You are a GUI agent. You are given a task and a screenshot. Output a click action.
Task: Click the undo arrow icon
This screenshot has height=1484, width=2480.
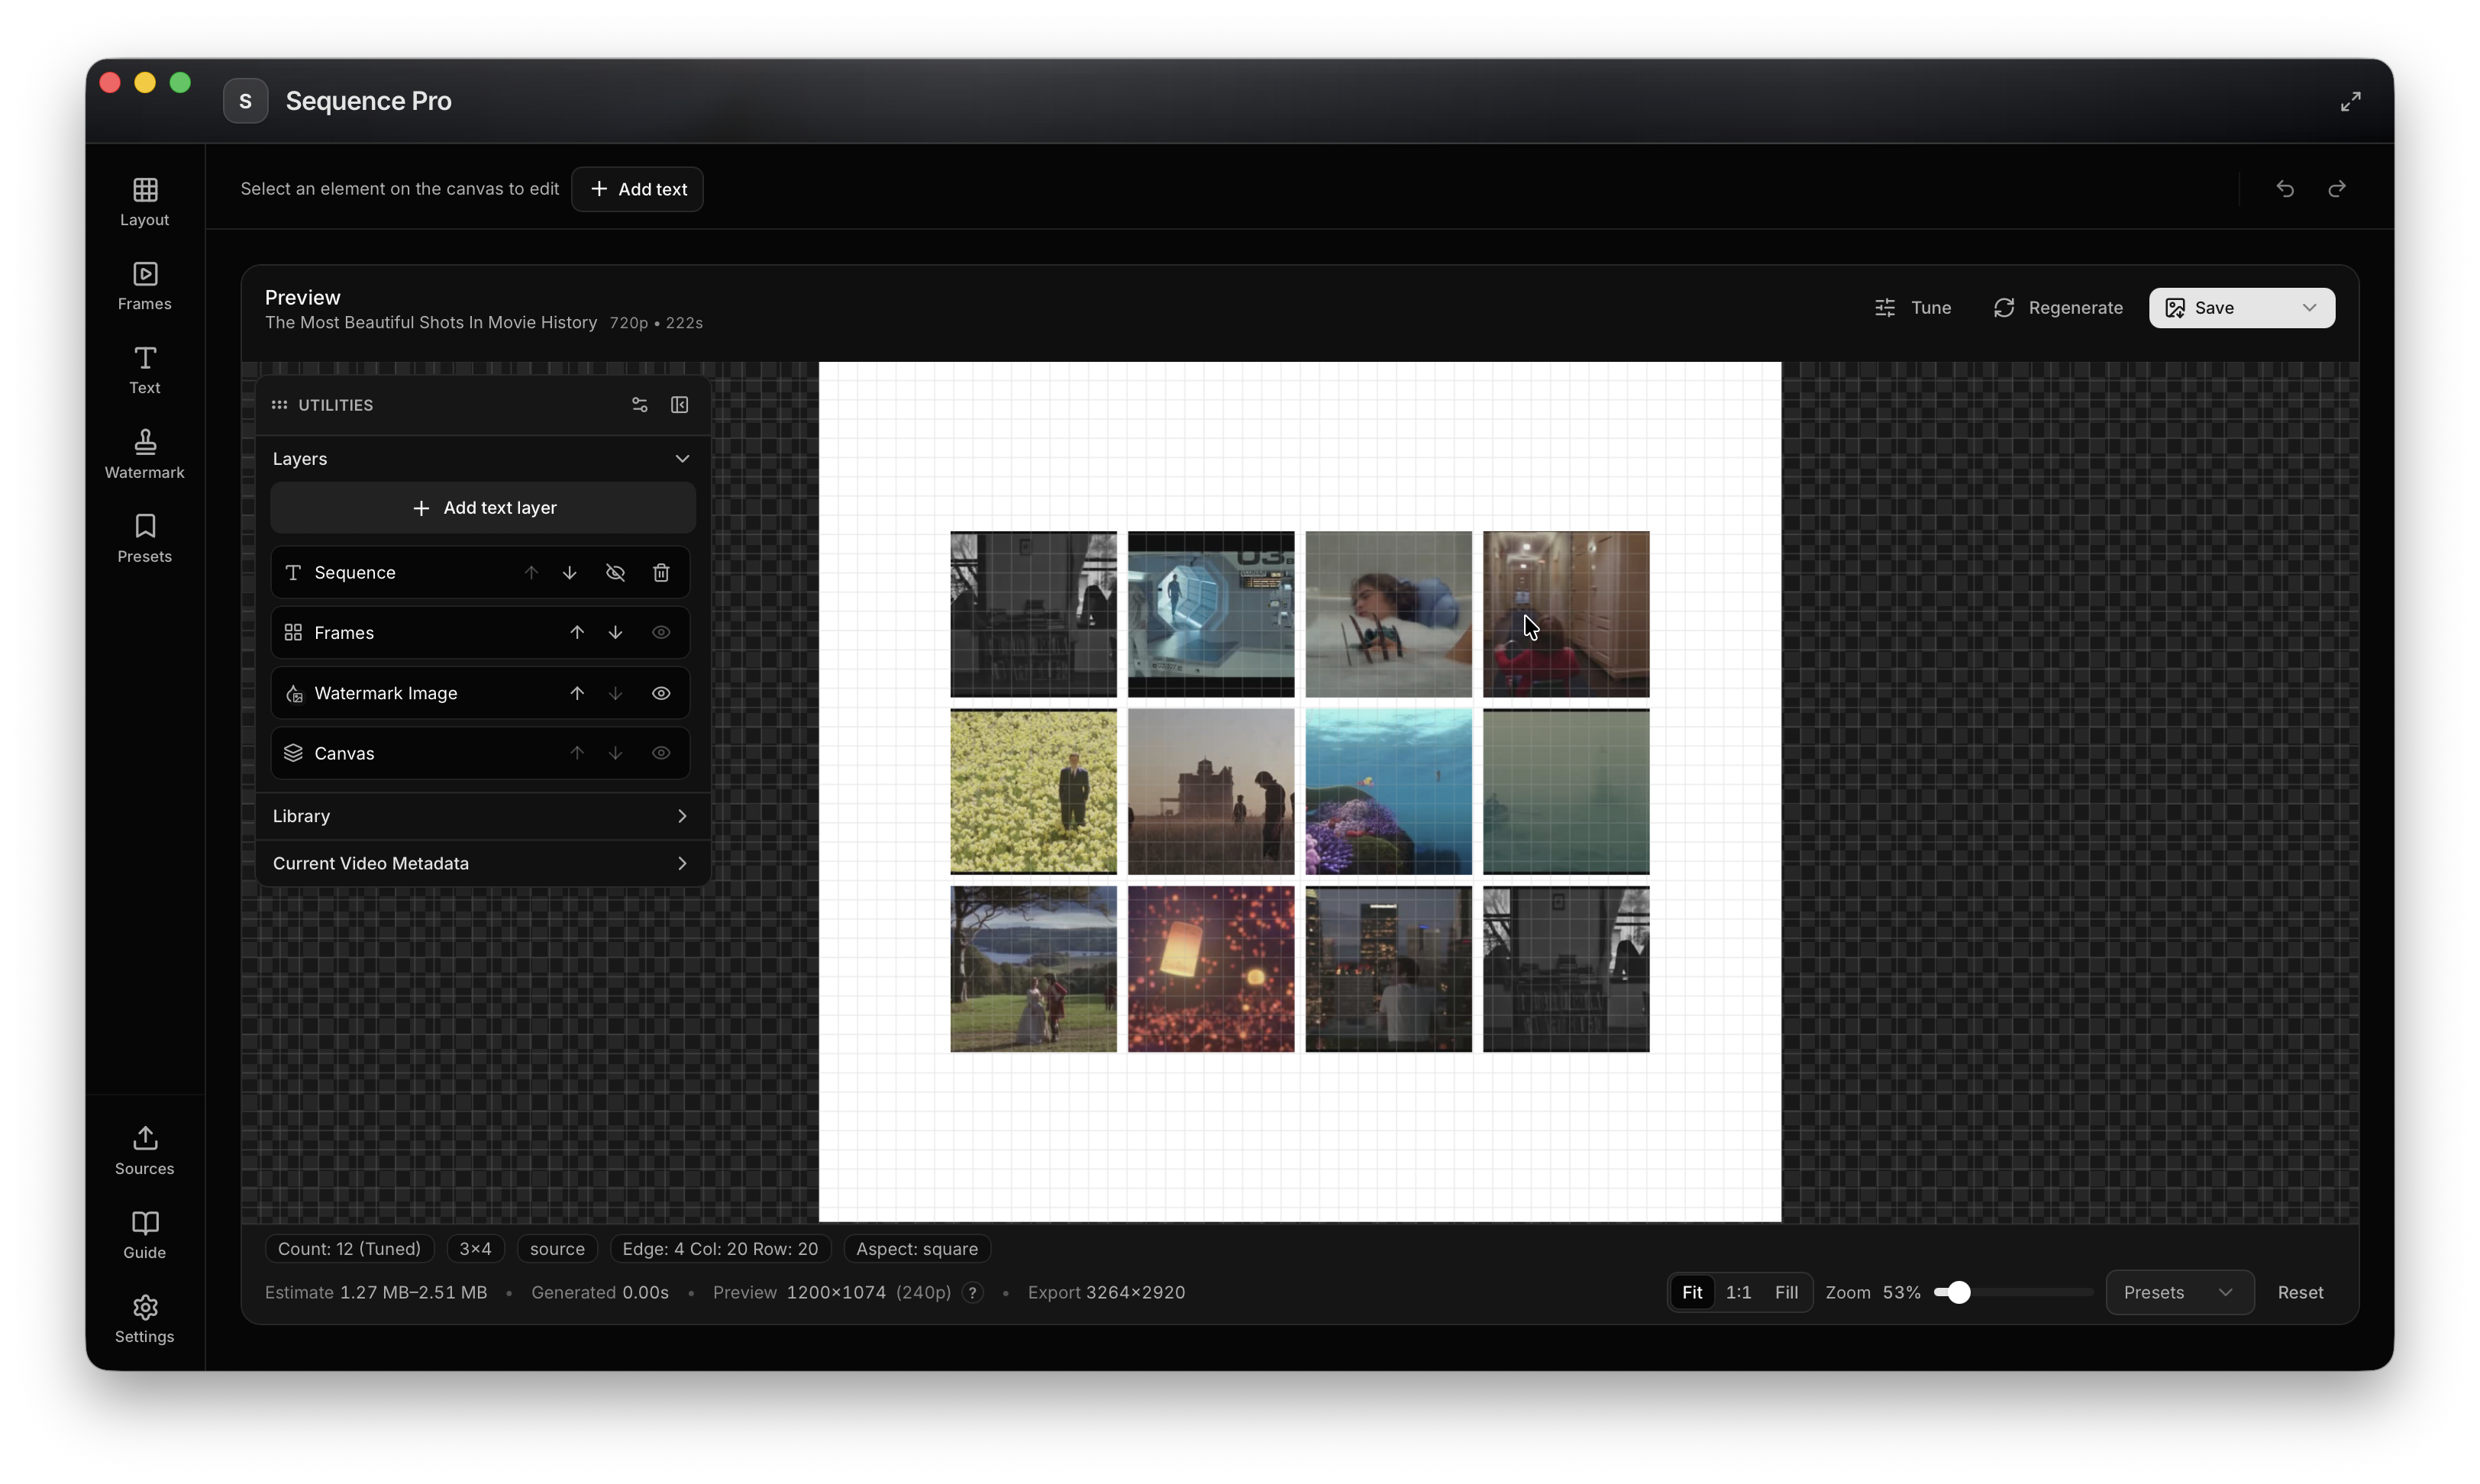pyautogui.click(x=2284, y=189)
